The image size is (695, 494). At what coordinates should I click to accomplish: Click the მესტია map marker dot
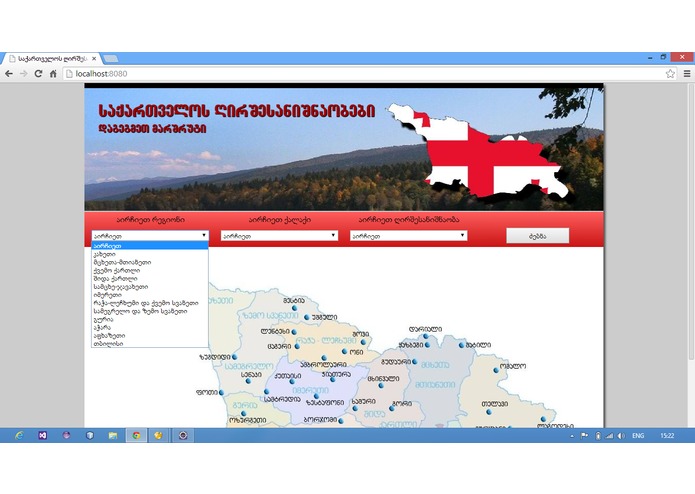click(x=294, y=308)
